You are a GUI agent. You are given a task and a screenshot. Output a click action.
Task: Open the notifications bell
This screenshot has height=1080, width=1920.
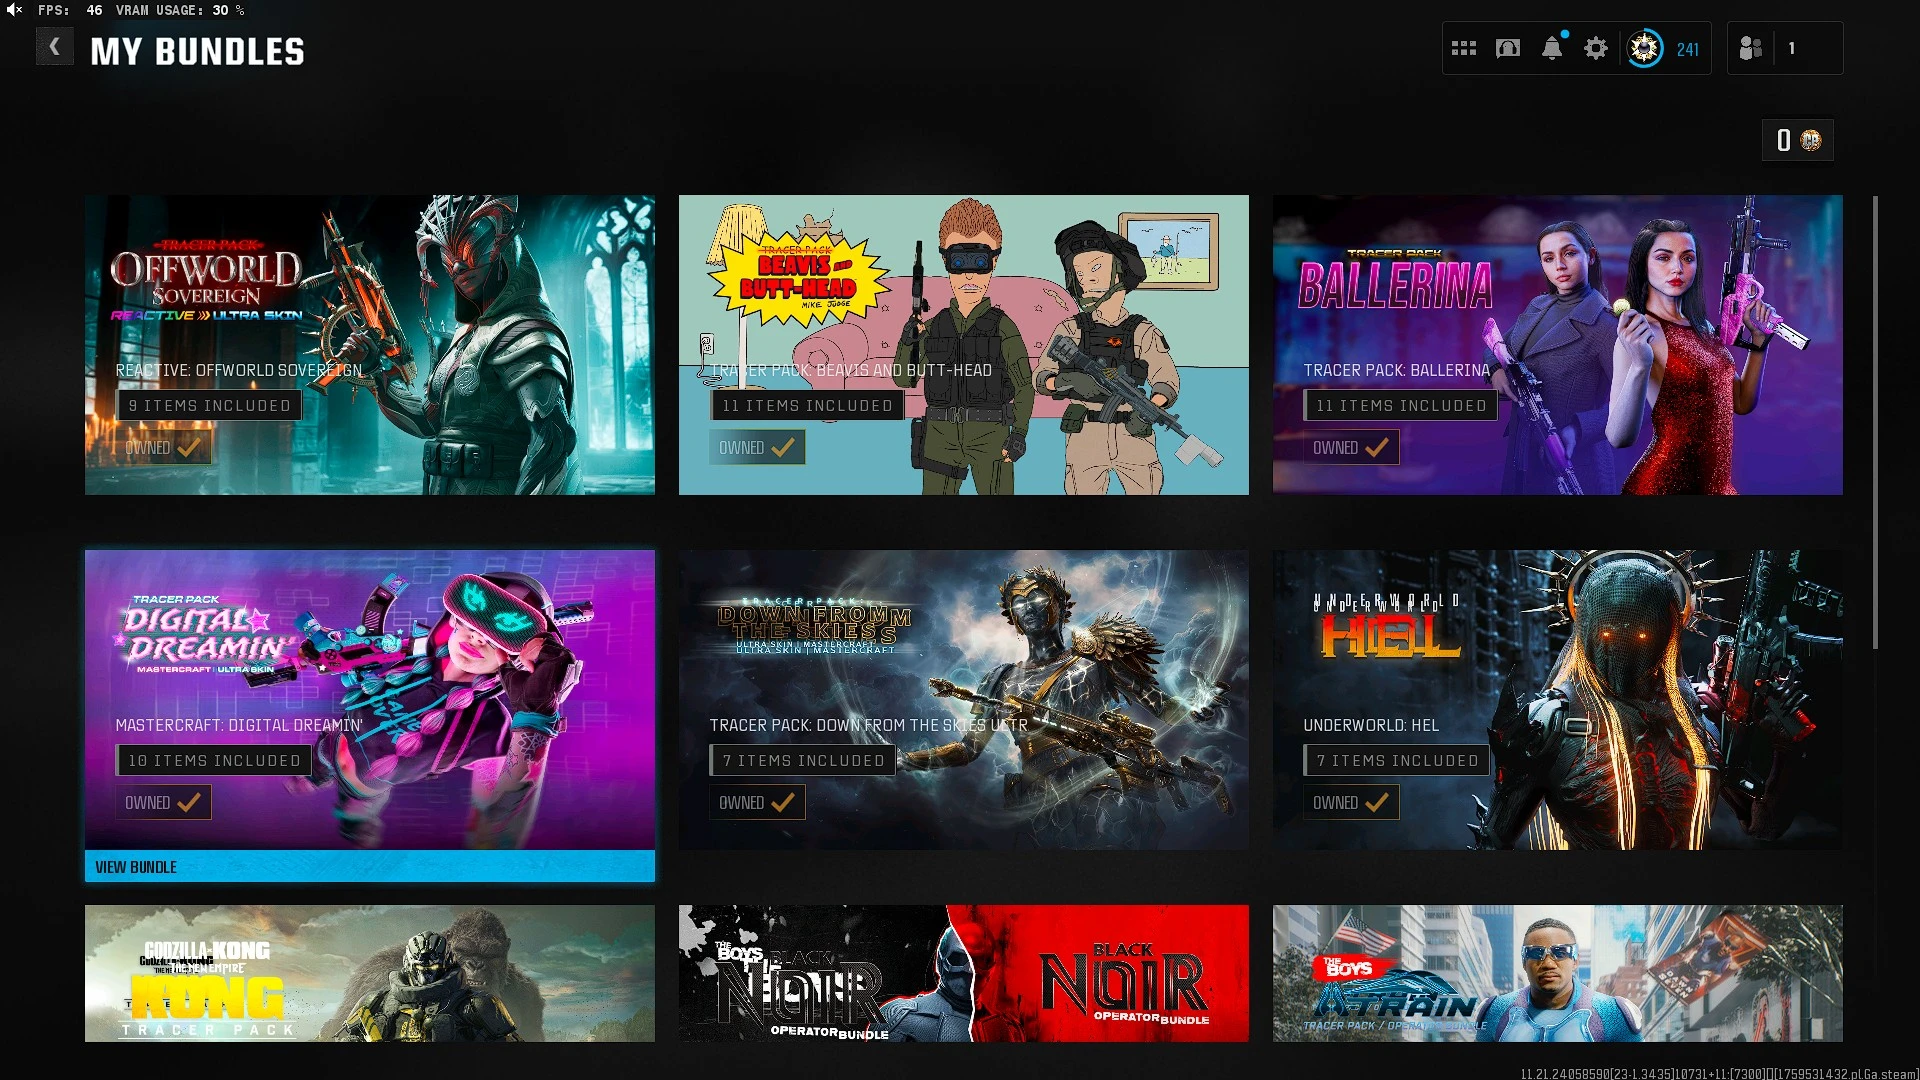click(x=1551, y=48)
